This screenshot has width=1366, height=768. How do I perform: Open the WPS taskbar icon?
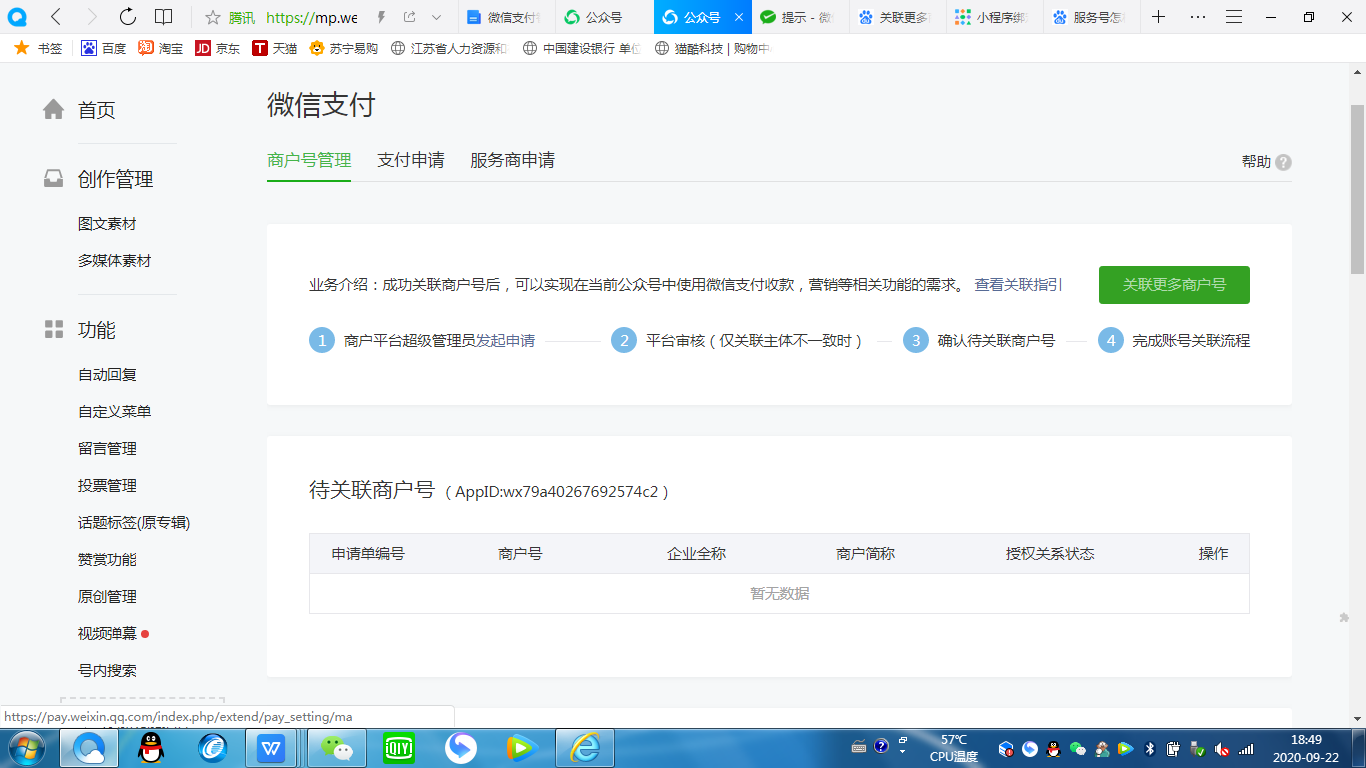[271, 748]
